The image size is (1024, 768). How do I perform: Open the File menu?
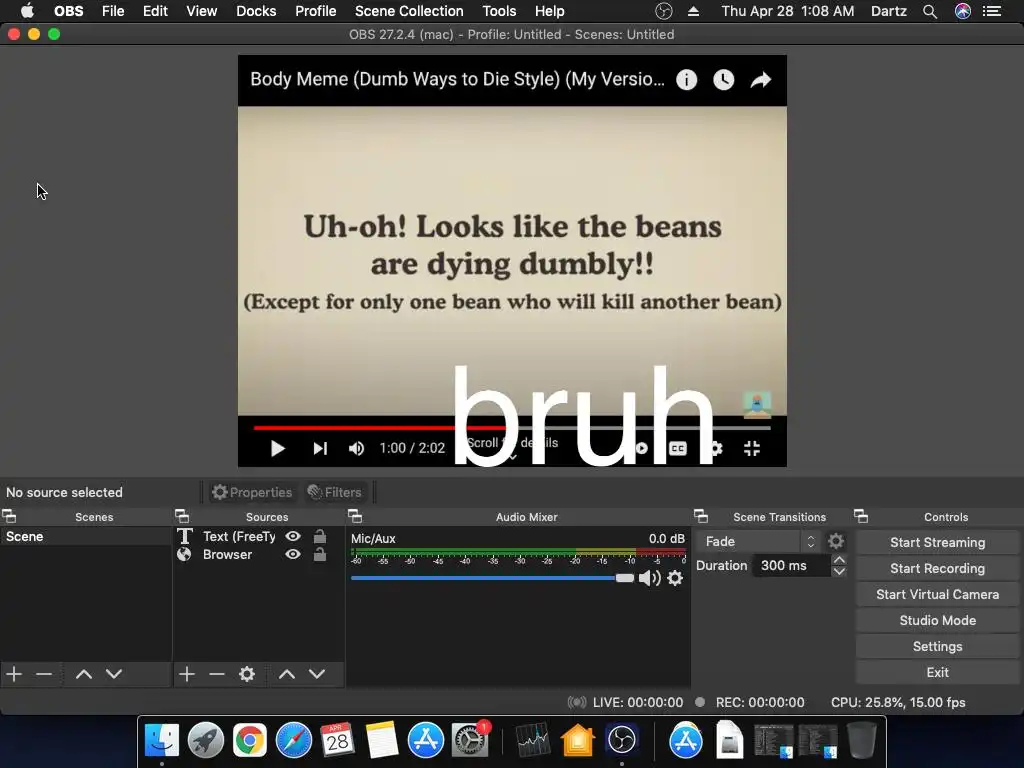click(x=113, y=11)
